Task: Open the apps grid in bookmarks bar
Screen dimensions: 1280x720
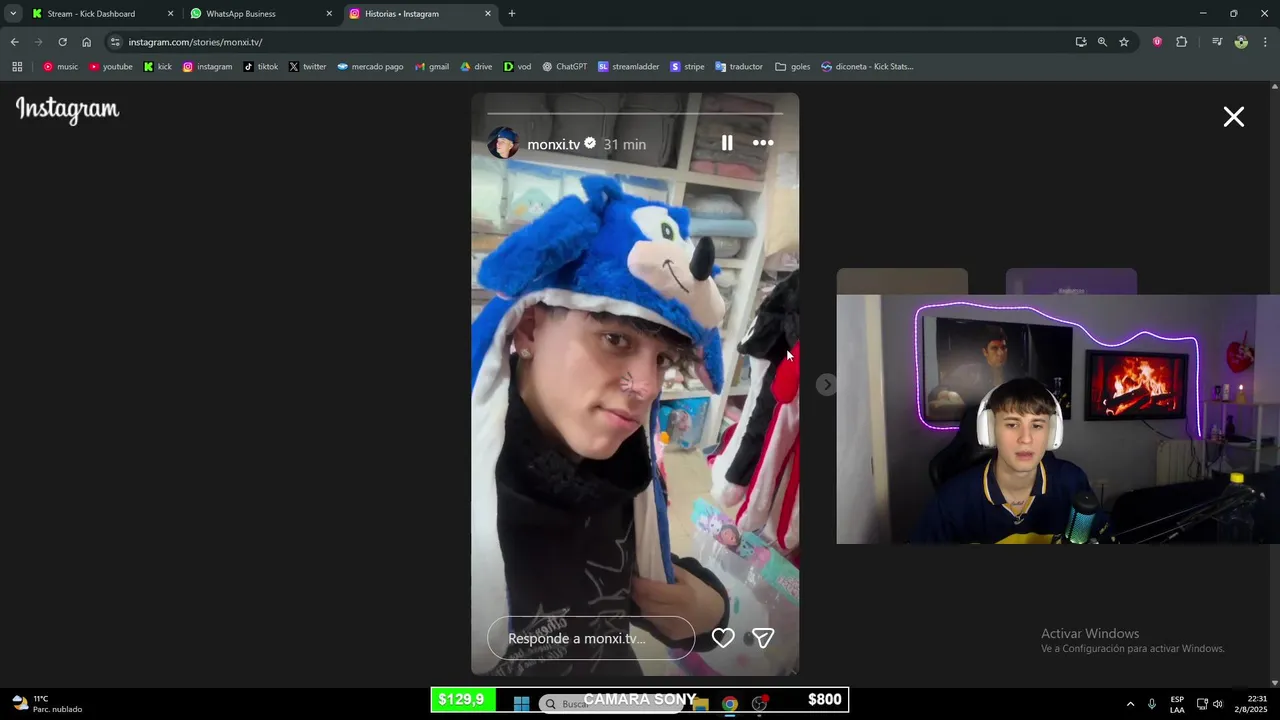Action: (17, 67)
